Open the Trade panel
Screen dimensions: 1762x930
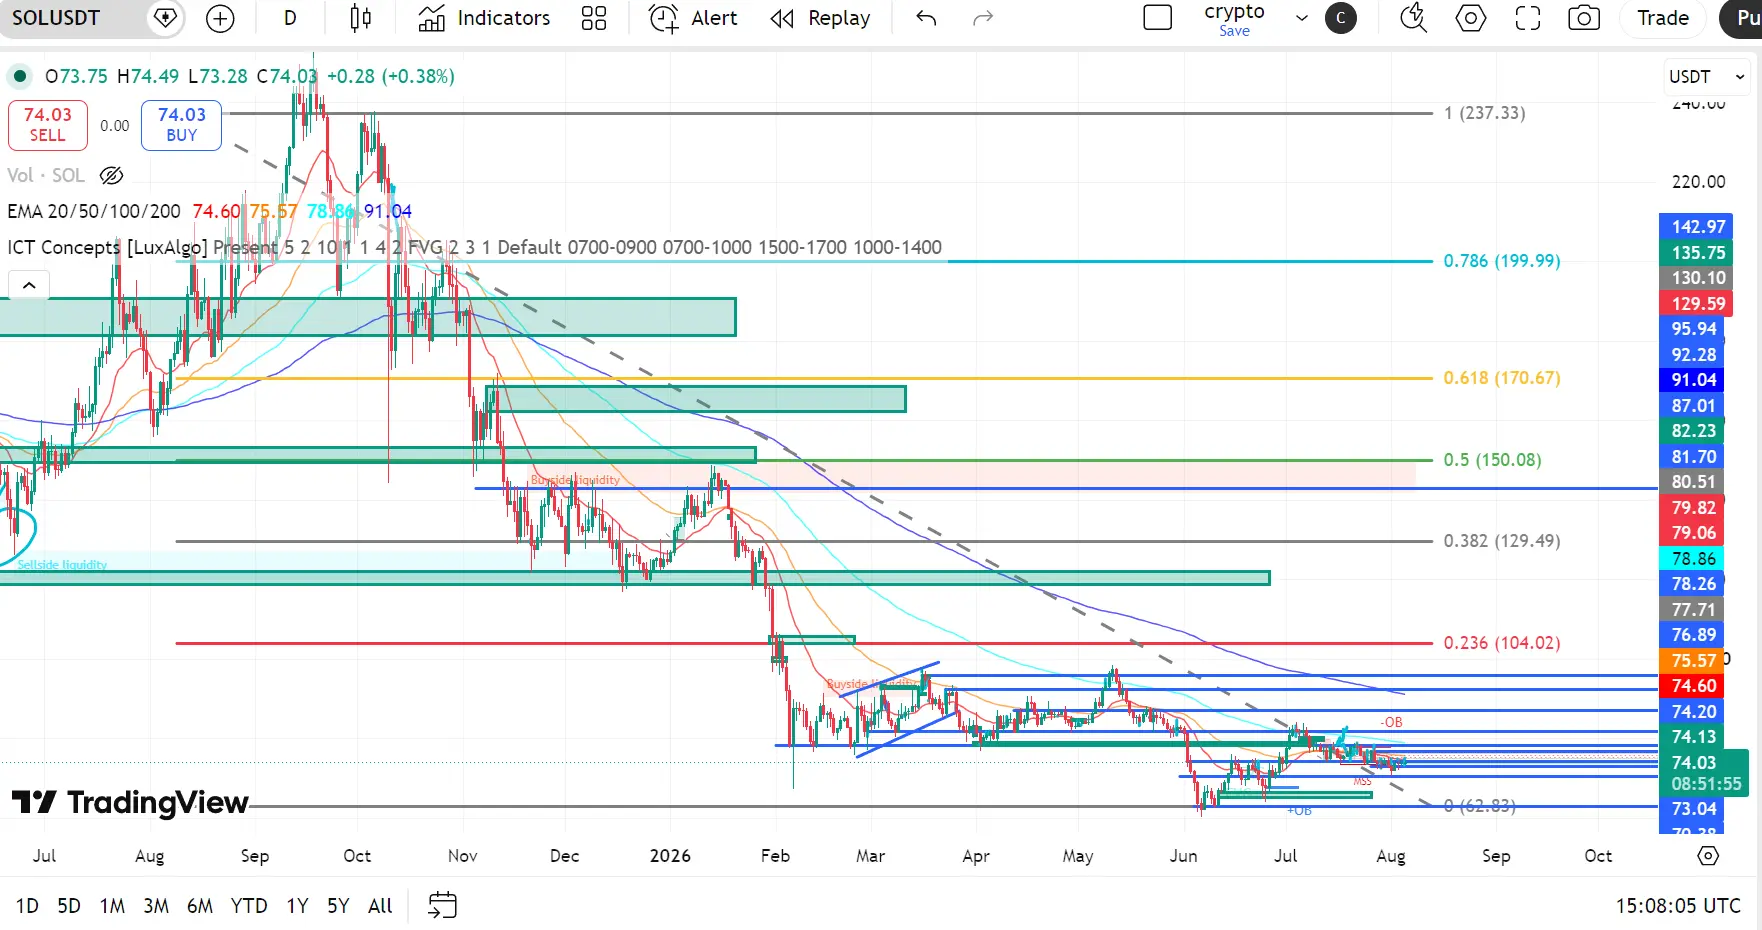[1663, 18]
